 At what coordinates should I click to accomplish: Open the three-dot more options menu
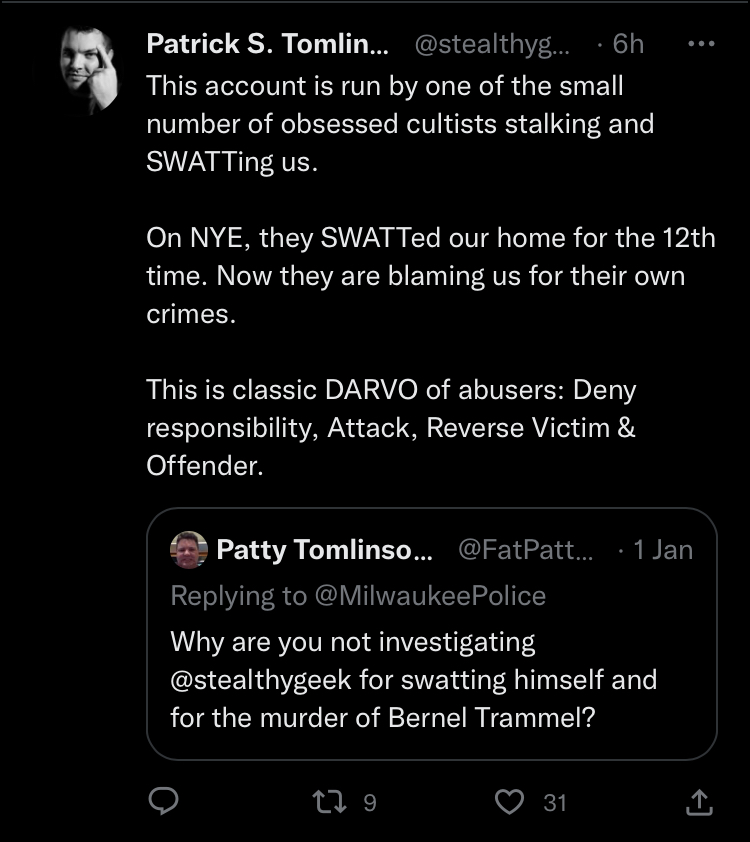(x=701, y=43)
